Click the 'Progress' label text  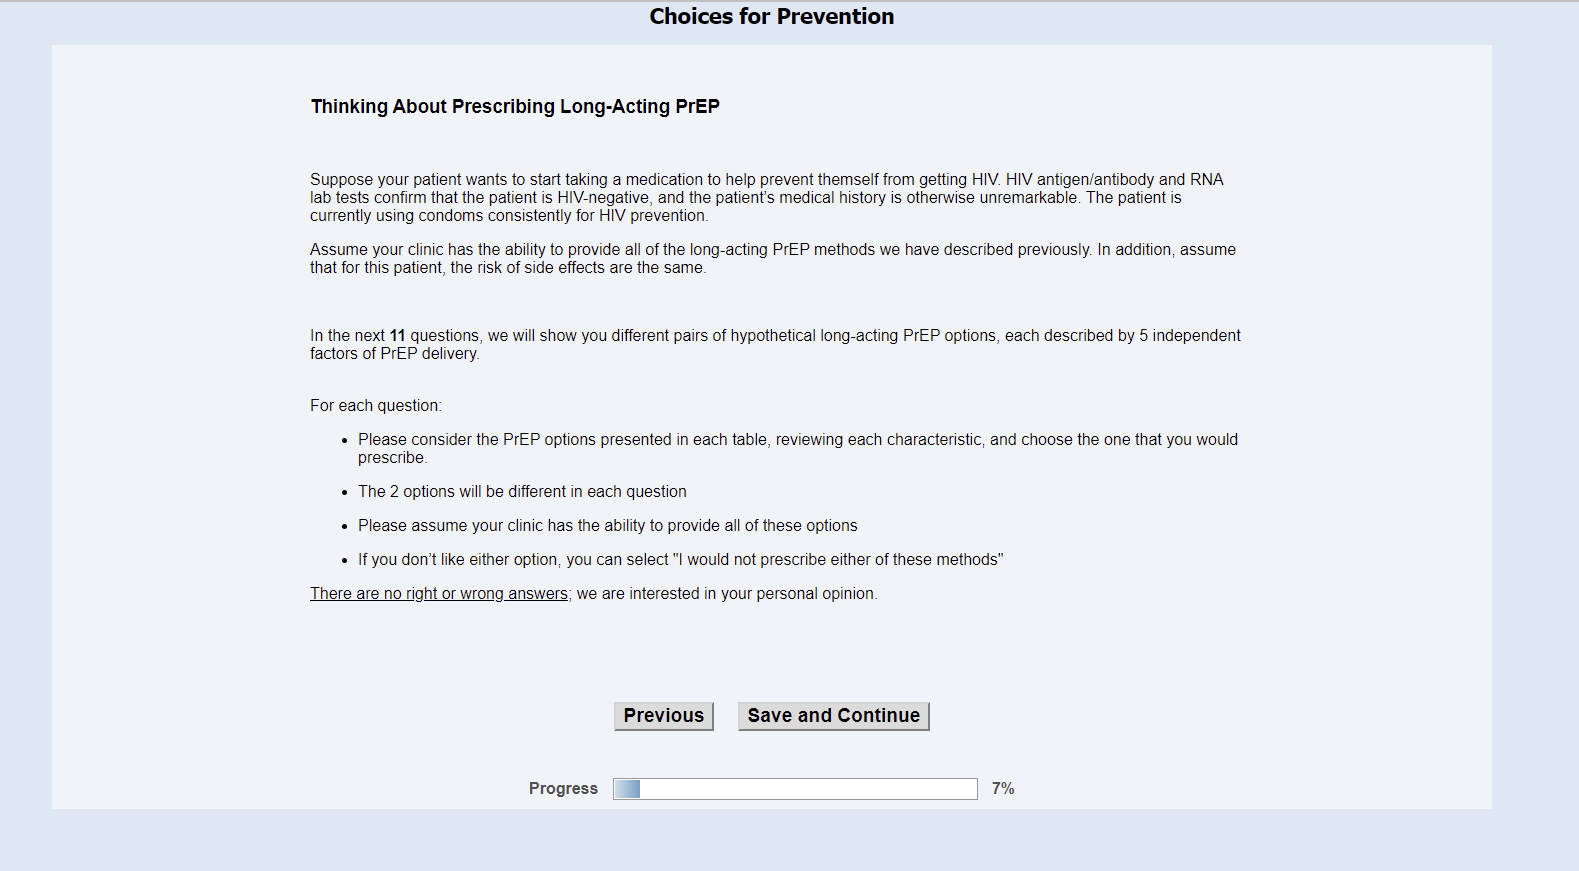point(563,789)
